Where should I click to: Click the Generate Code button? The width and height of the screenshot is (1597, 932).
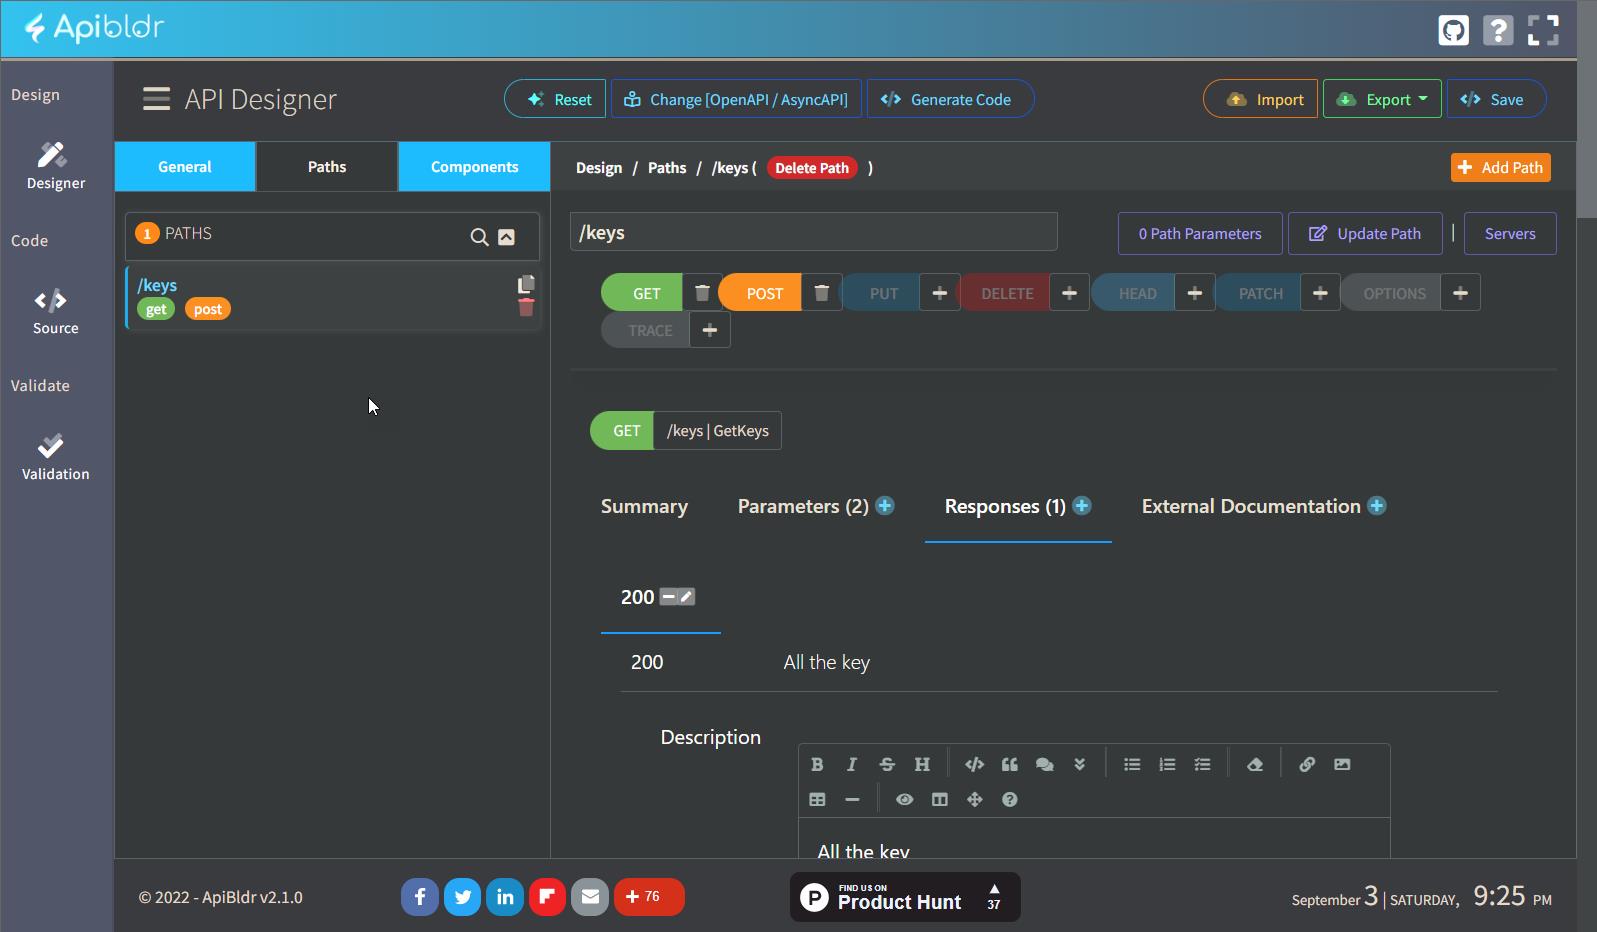coord(949,99)
